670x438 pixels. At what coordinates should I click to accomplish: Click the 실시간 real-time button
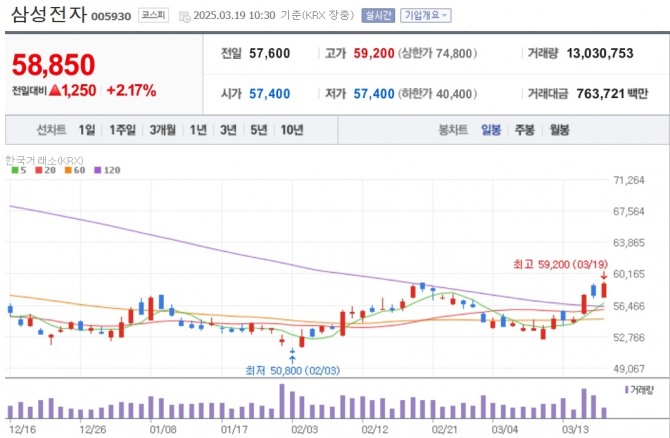[x=378, y=15]
